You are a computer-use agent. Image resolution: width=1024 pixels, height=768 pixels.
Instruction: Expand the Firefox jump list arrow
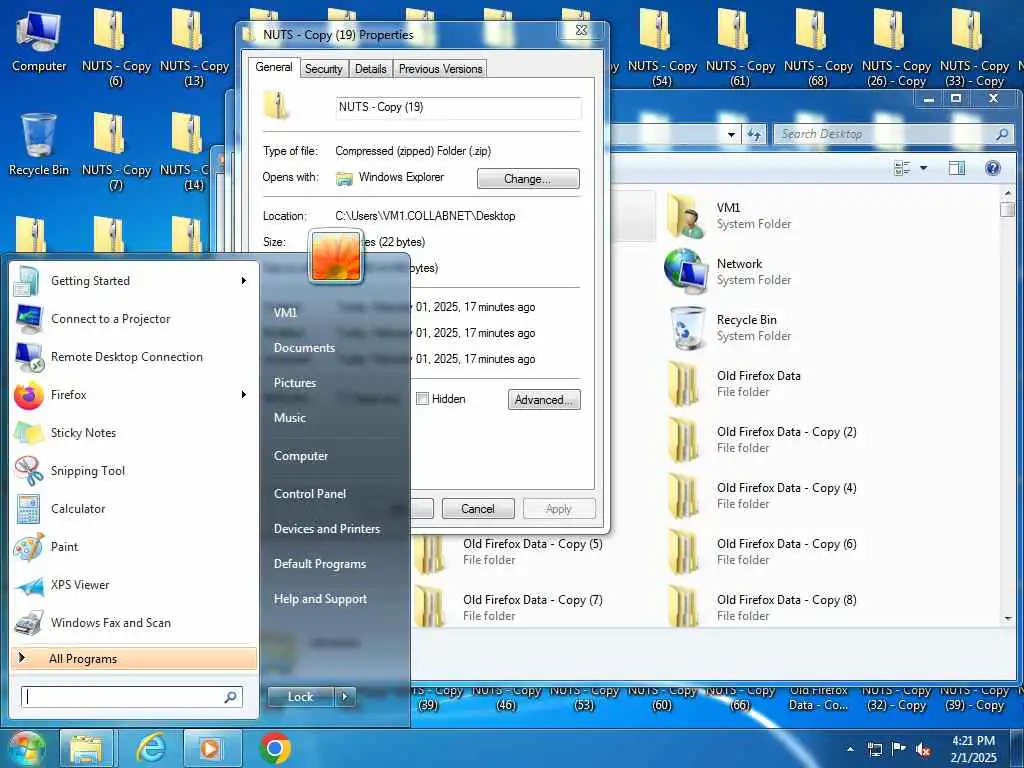click(x=244, y=394)
